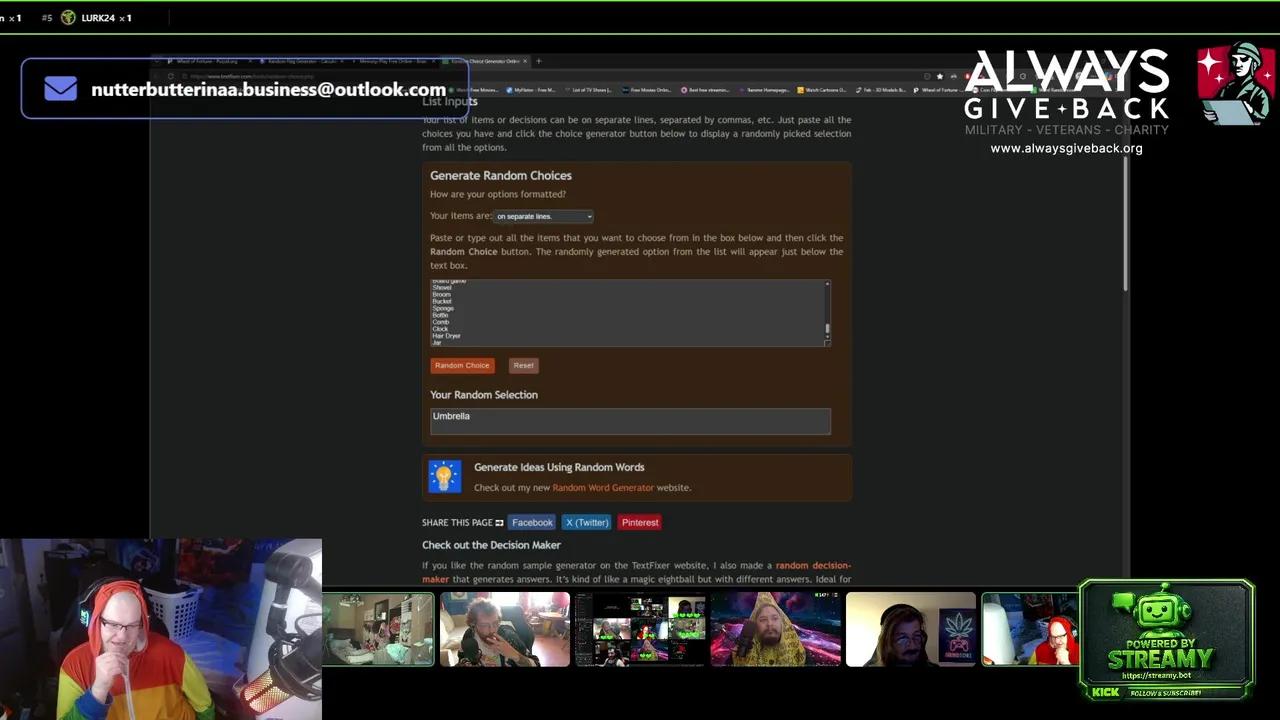Click the outlook.com email address text
The width and height of the screenshot is (1280, 720).
(x=268, y=89)
